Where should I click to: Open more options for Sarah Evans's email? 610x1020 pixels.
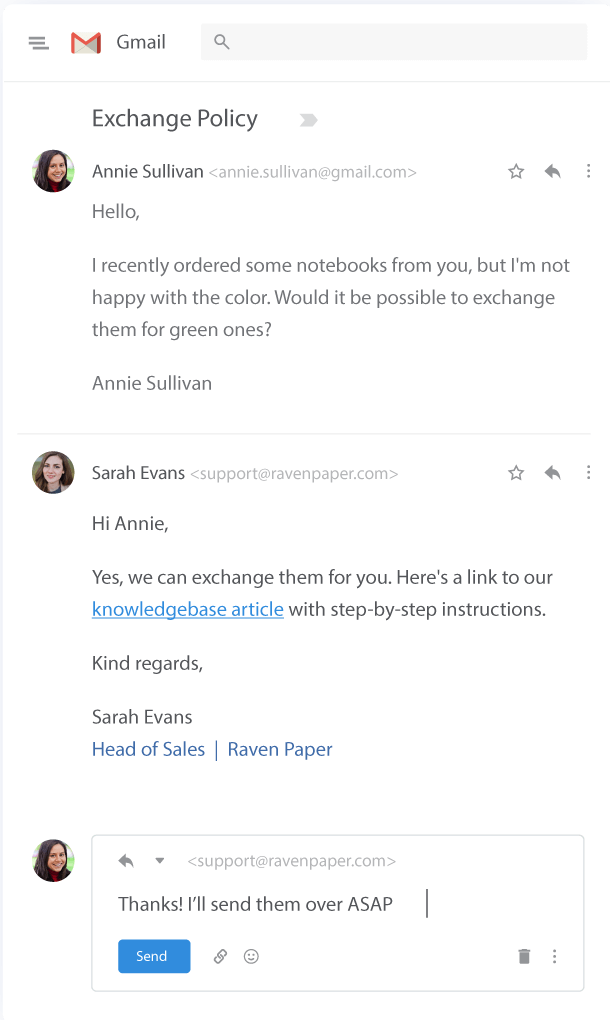click(588, 473)
